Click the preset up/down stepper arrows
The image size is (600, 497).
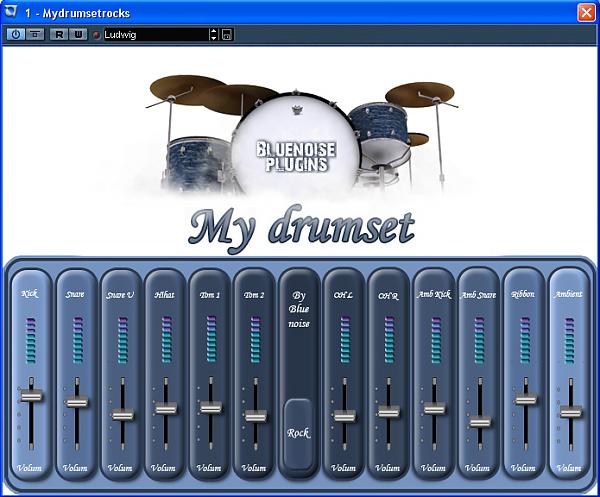tap(213, 35)
